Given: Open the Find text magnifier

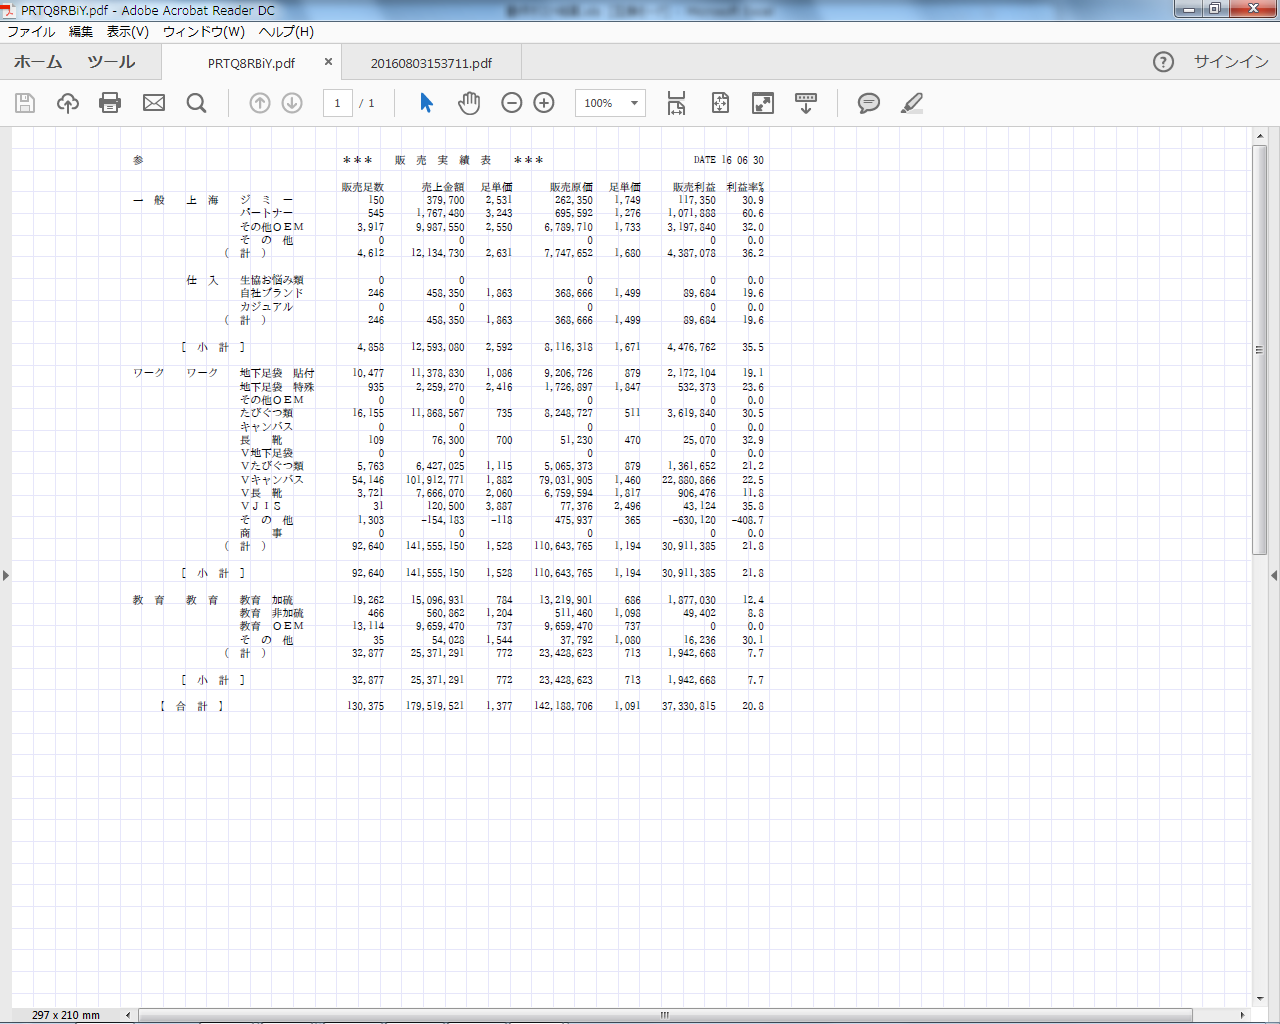Looking at the screenshot, I should pos(197,103).
